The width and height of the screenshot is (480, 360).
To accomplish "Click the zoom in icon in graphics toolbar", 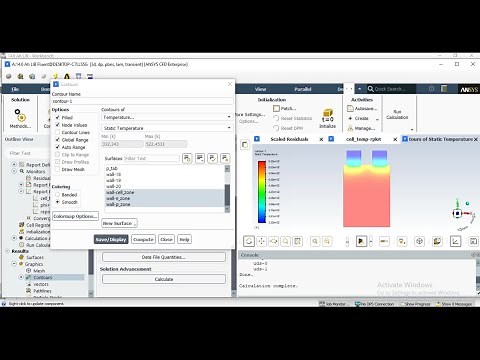I will [315, 241].
